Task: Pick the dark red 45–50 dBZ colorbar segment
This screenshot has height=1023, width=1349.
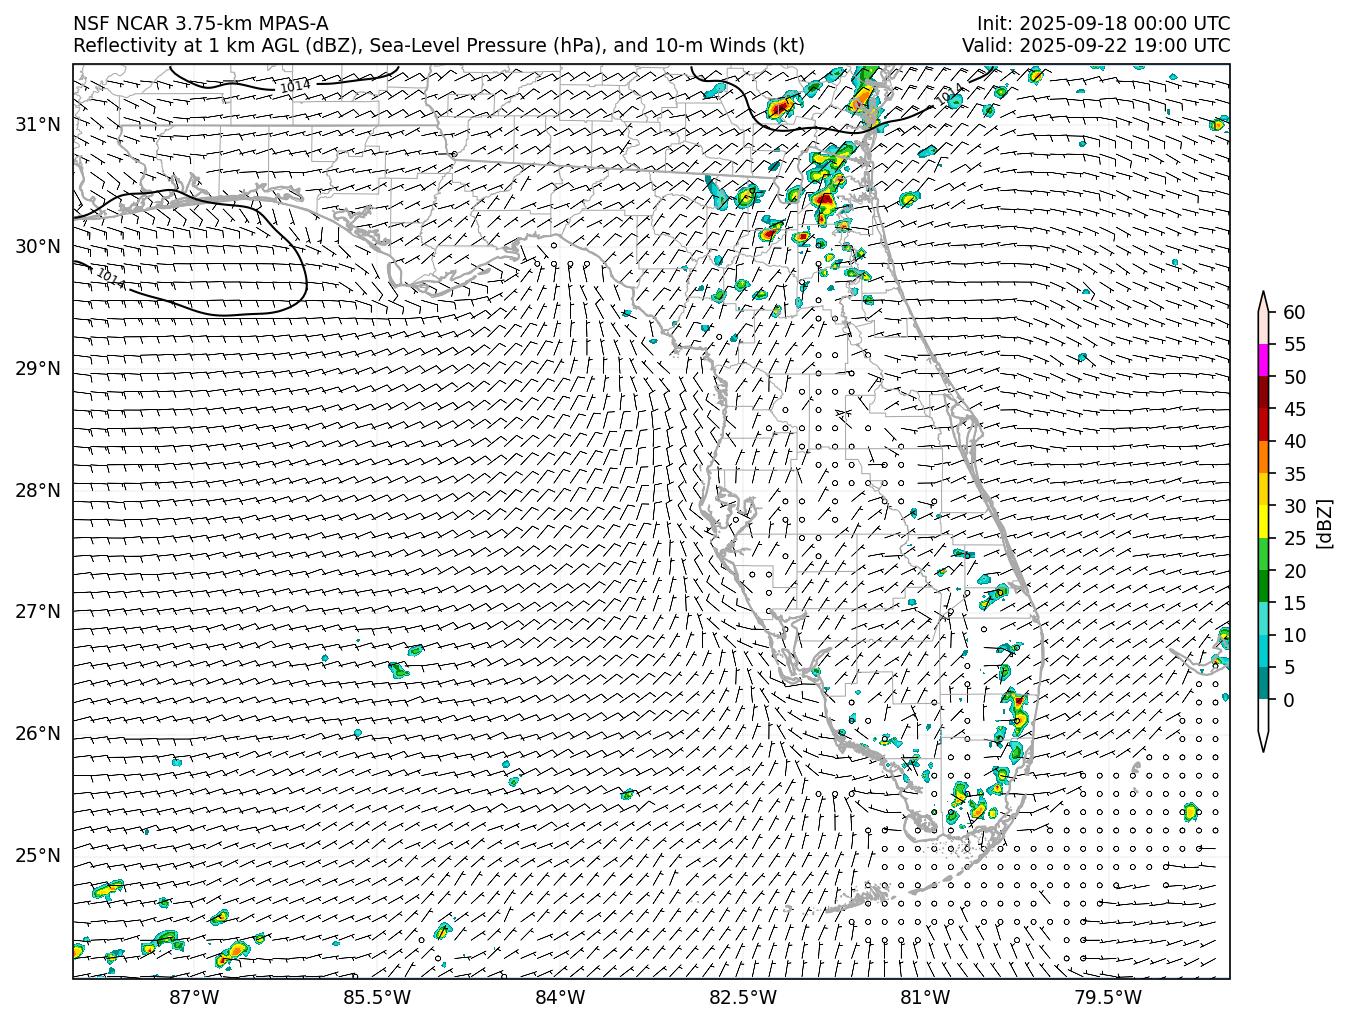Action: coord(1263,393)
